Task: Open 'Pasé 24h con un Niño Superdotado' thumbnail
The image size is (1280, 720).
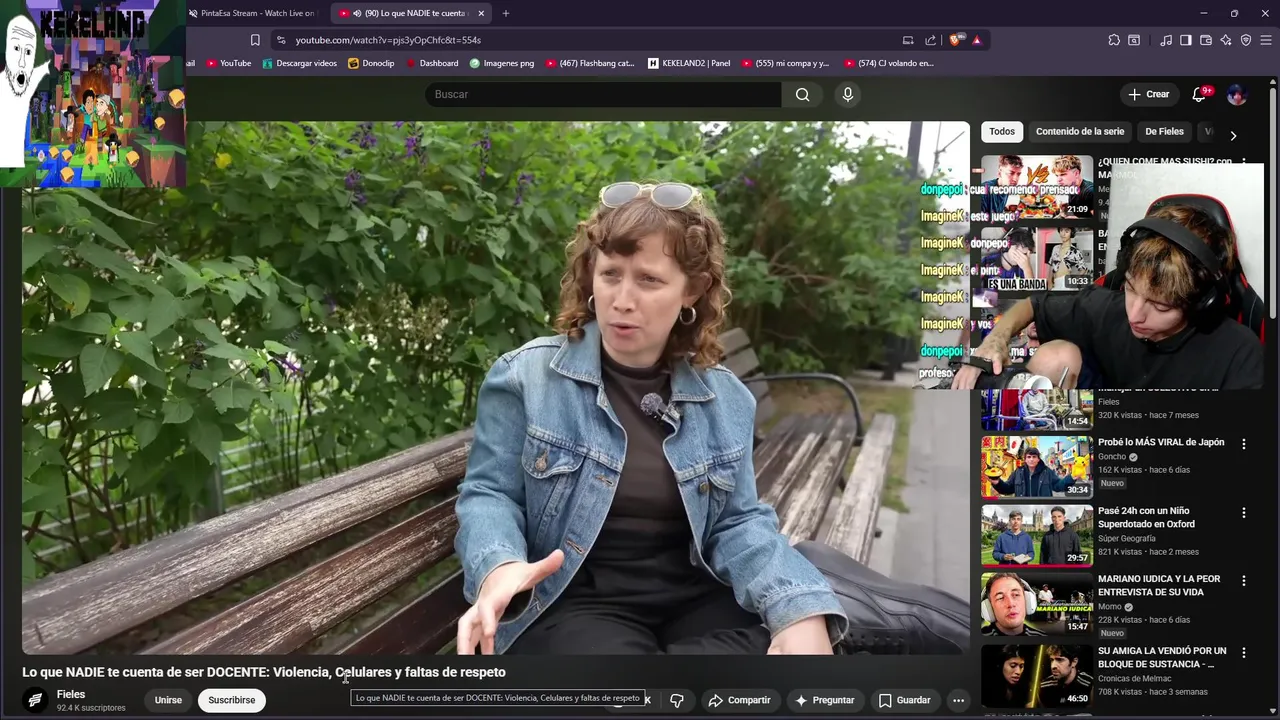Action: tap(1037, 535)
